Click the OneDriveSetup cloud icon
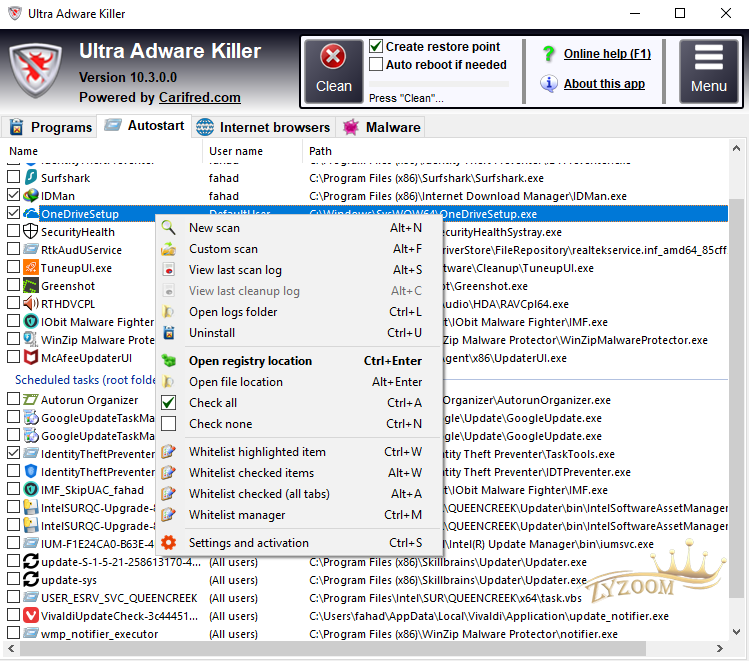The height and width of the screenshot is (661, 749). click(x=31, y=213)
